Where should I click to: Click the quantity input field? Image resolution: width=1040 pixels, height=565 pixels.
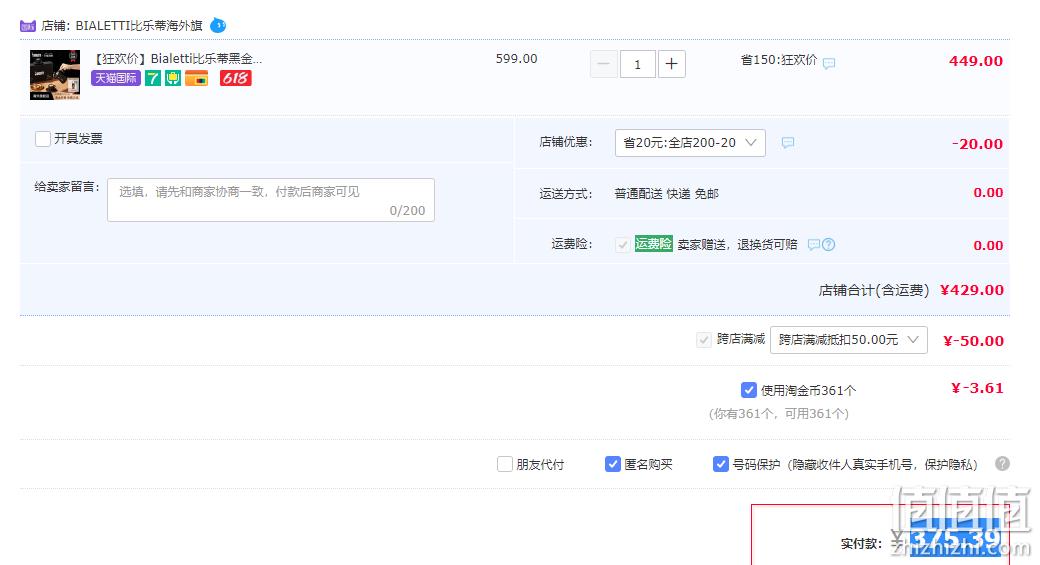click(x=637, y=64)
